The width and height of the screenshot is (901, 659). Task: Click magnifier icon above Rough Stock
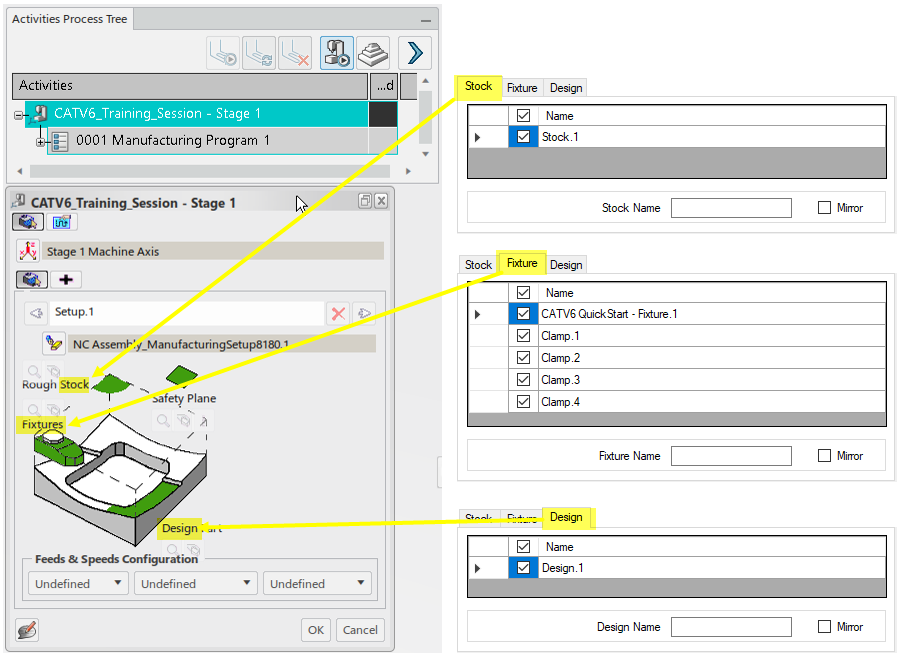click(x=34, y=371)
